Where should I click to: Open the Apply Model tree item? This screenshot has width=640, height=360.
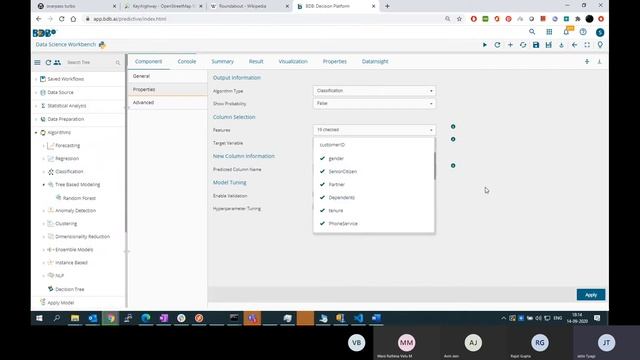point(60,302)
